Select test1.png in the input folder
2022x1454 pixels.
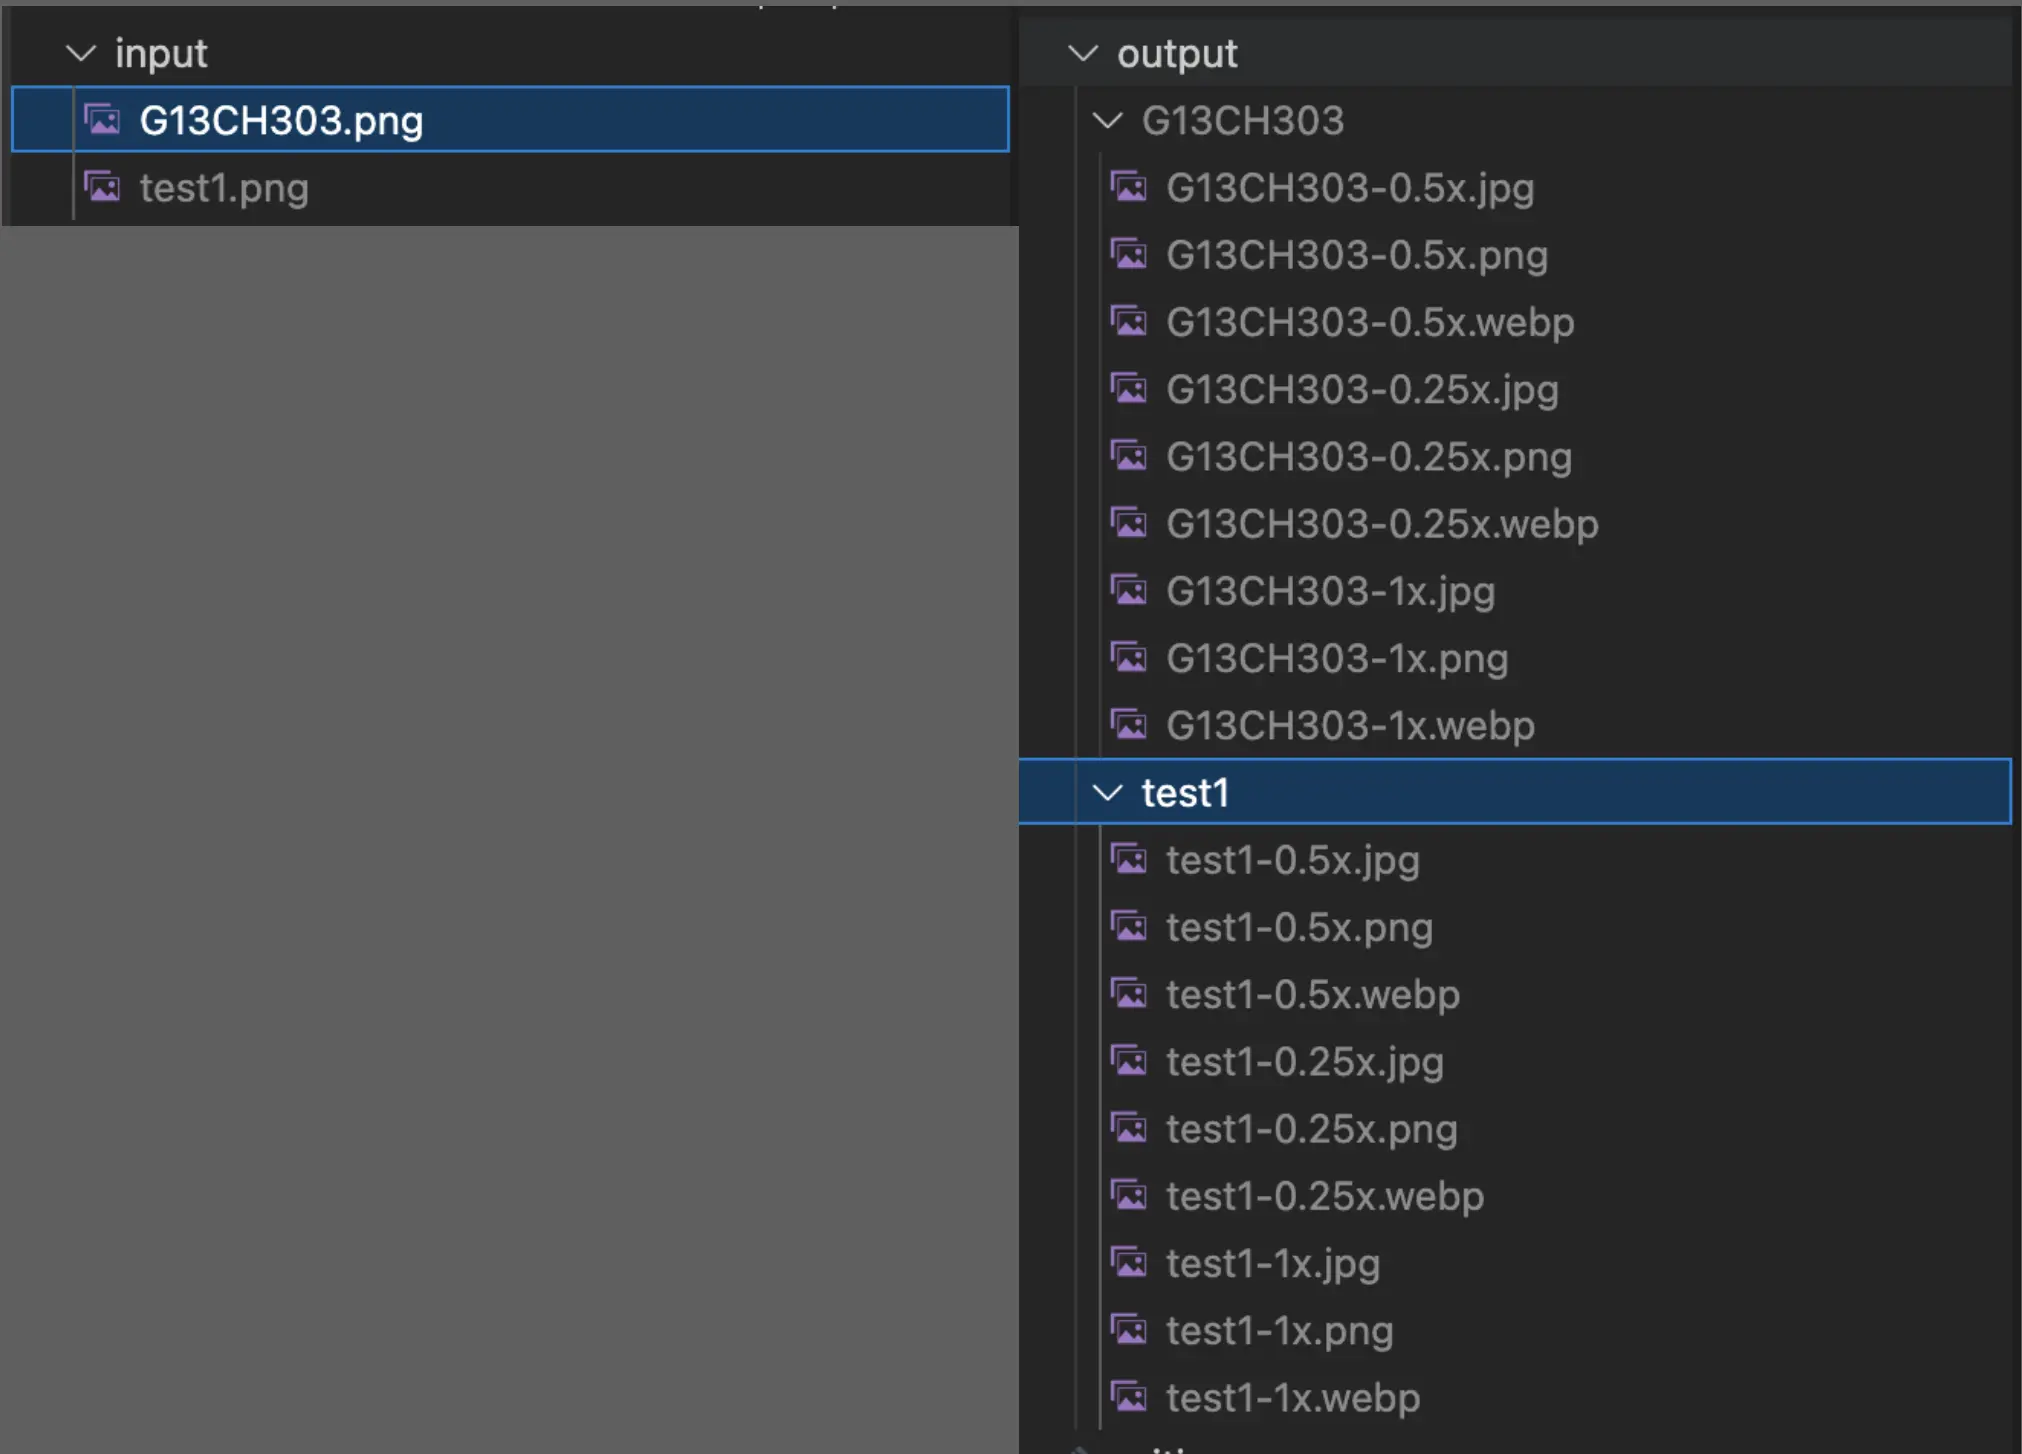click(223, 186)
